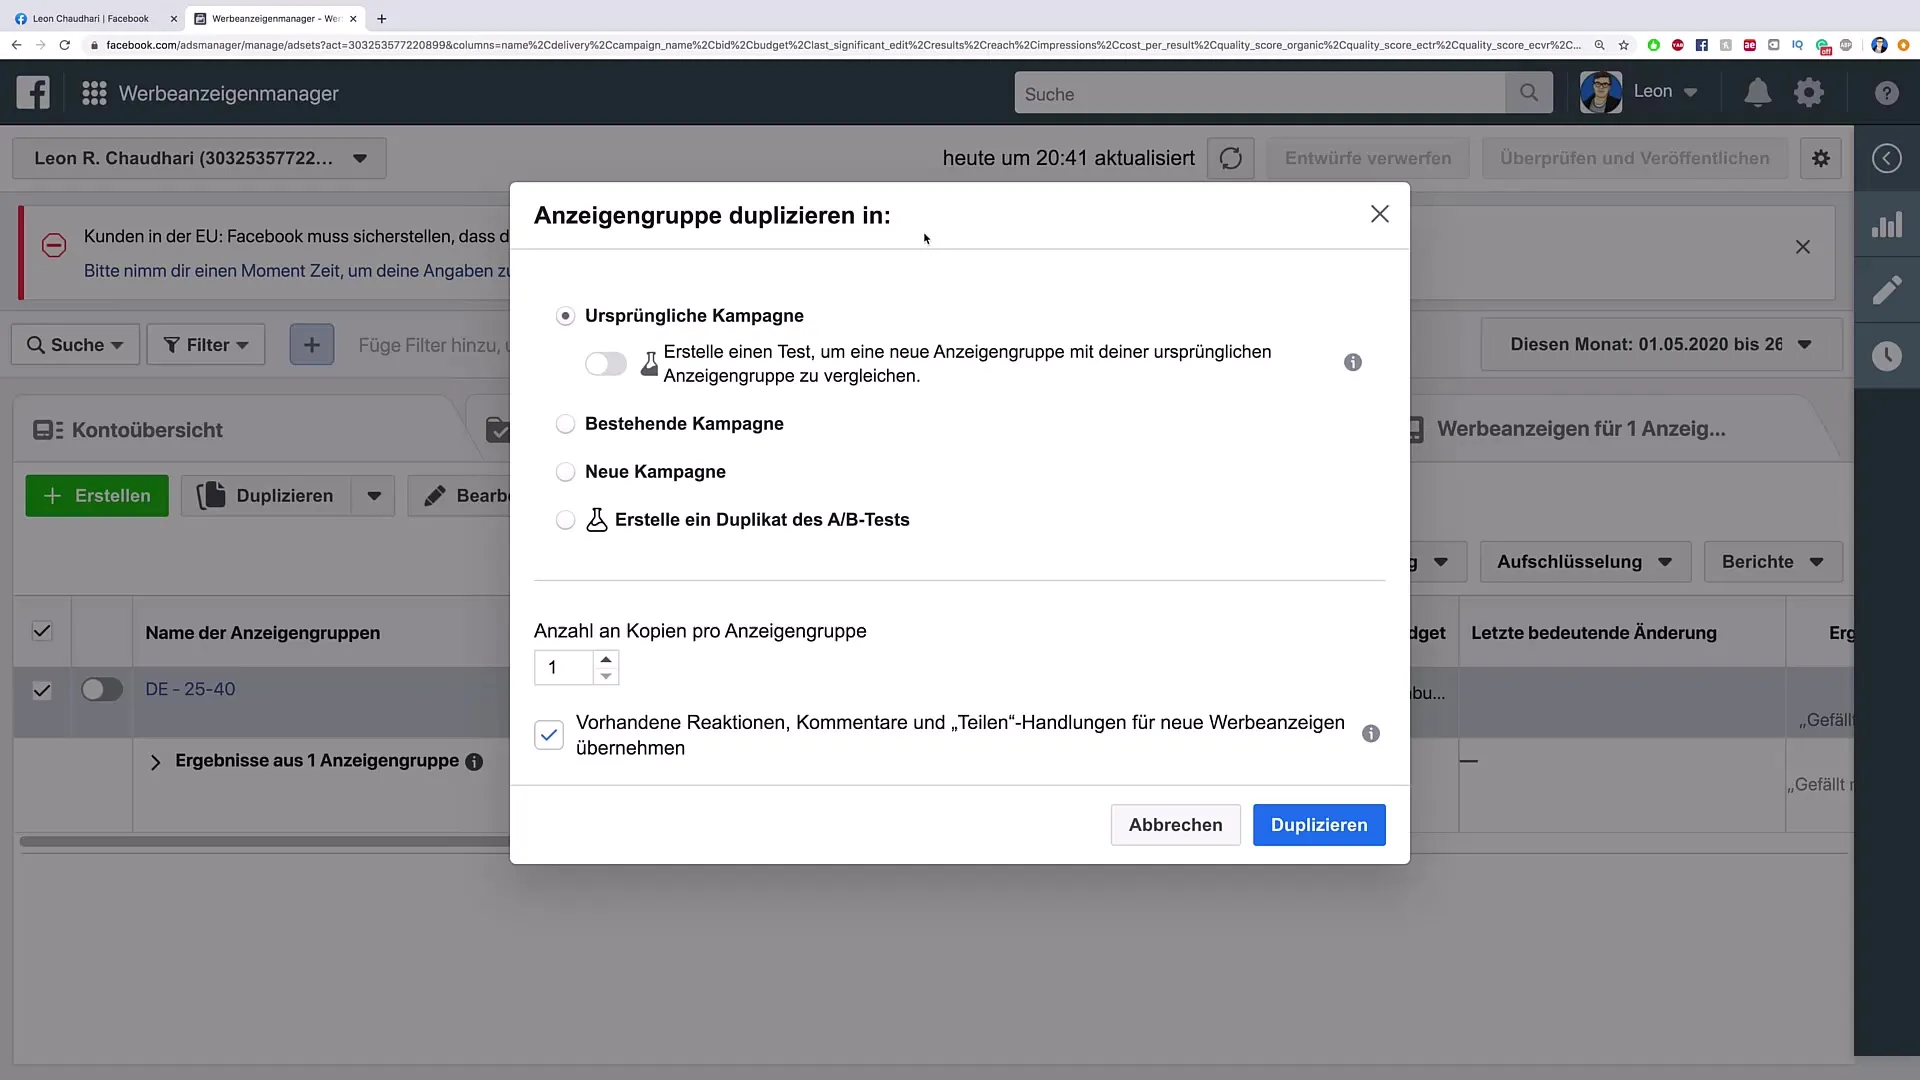1920x1080 pixels.
Task: Click the Entwürfe verwerfen button
Action: pos(1367,158)
